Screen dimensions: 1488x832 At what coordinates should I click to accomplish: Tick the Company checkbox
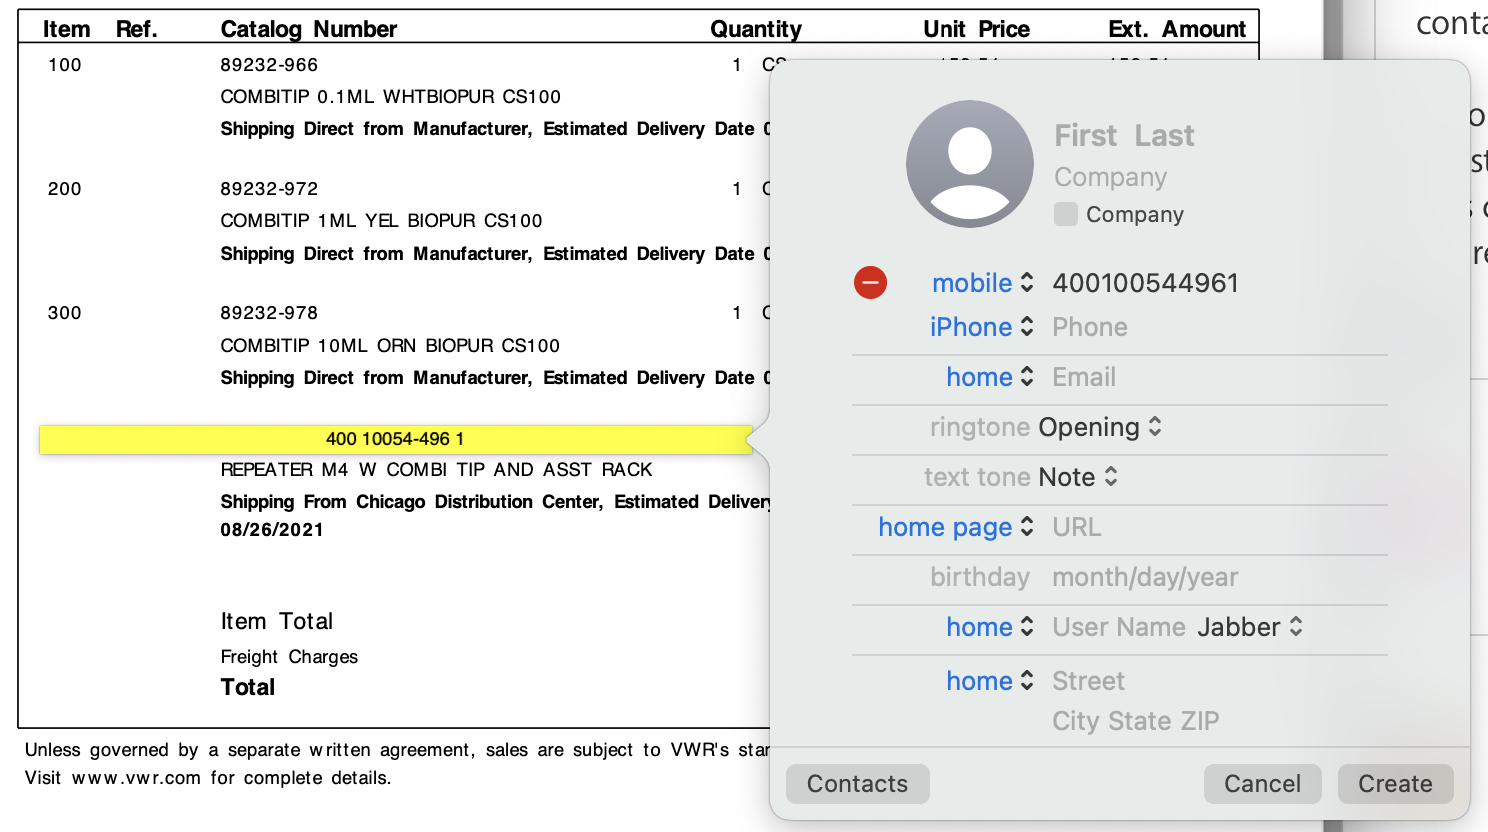1066,214
